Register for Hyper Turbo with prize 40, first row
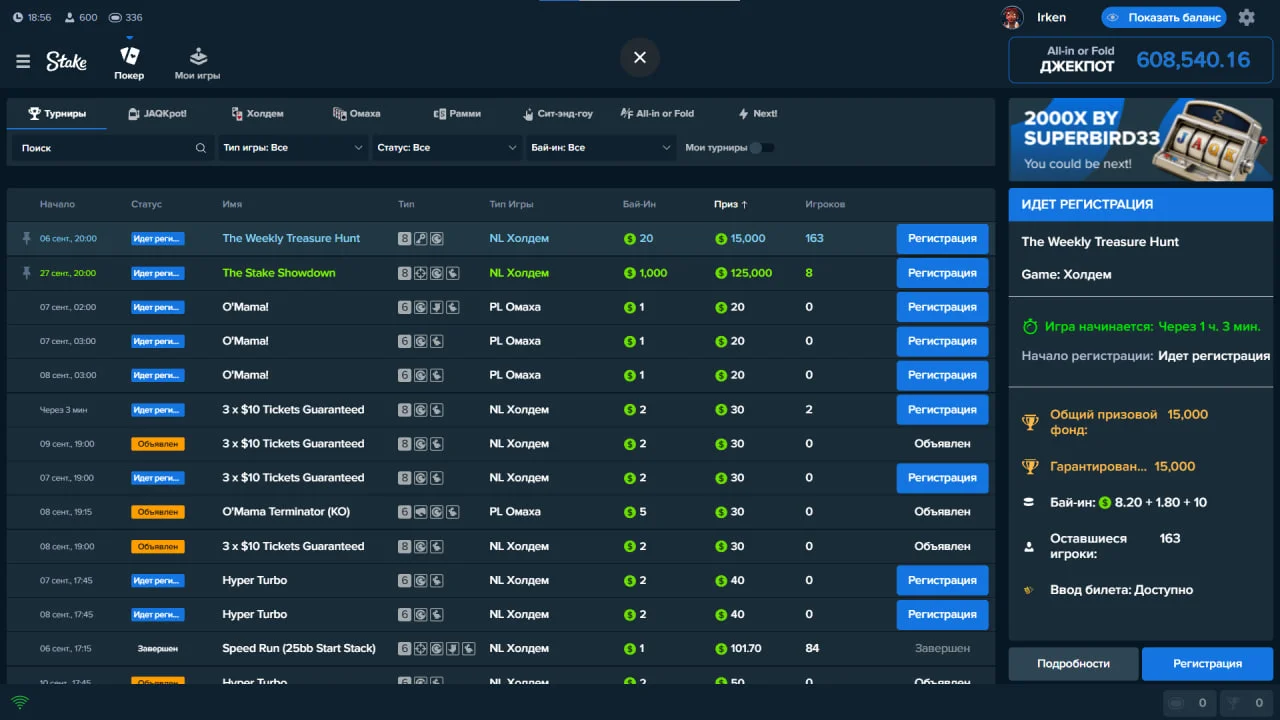This screenshot has width=1280, height=720. coord(942,581)
